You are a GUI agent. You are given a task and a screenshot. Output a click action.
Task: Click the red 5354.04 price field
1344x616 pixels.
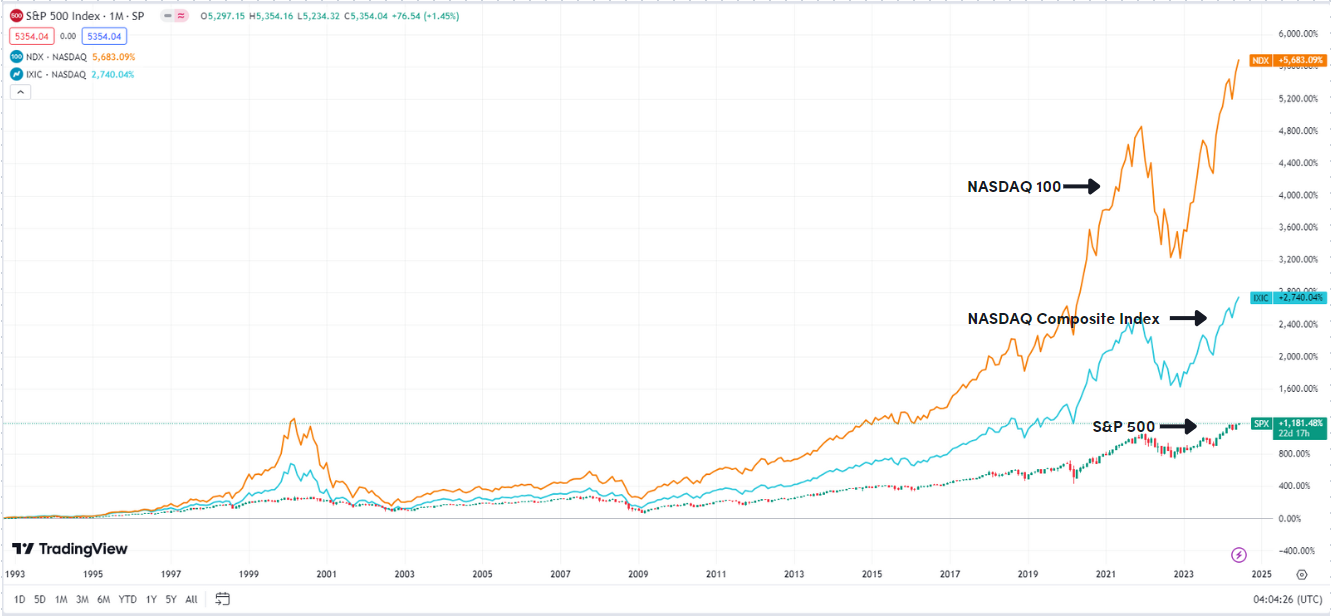pyautogui.click(x=31, y=35)
